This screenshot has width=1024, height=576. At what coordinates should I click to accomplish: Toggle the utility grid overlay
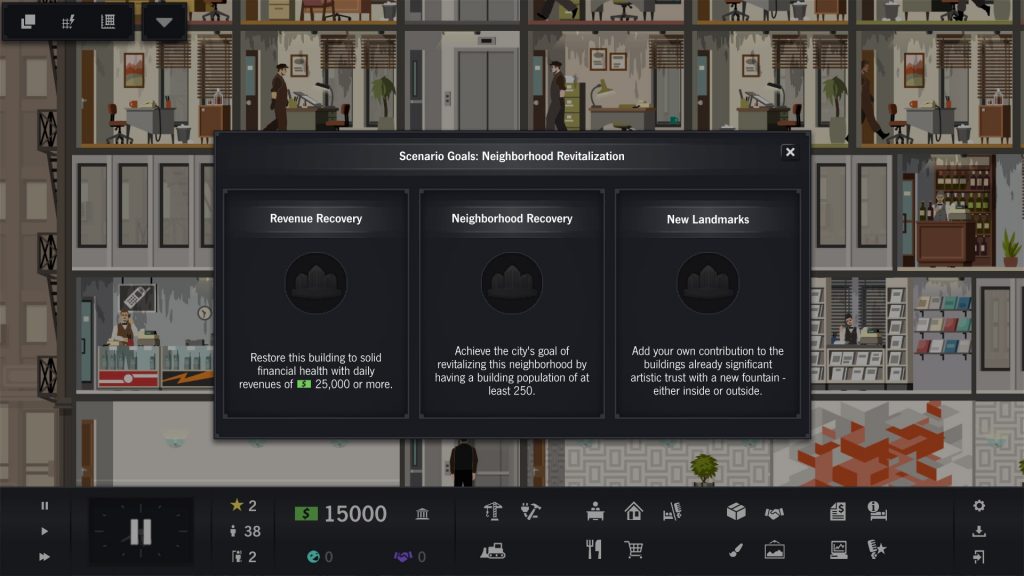[68, 22]
